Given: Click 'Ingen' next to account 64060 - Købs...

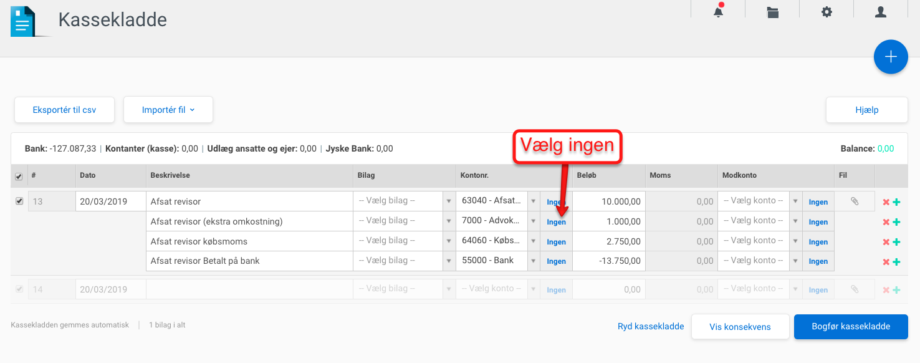Looking at the screenshot, I should (556, 242).
